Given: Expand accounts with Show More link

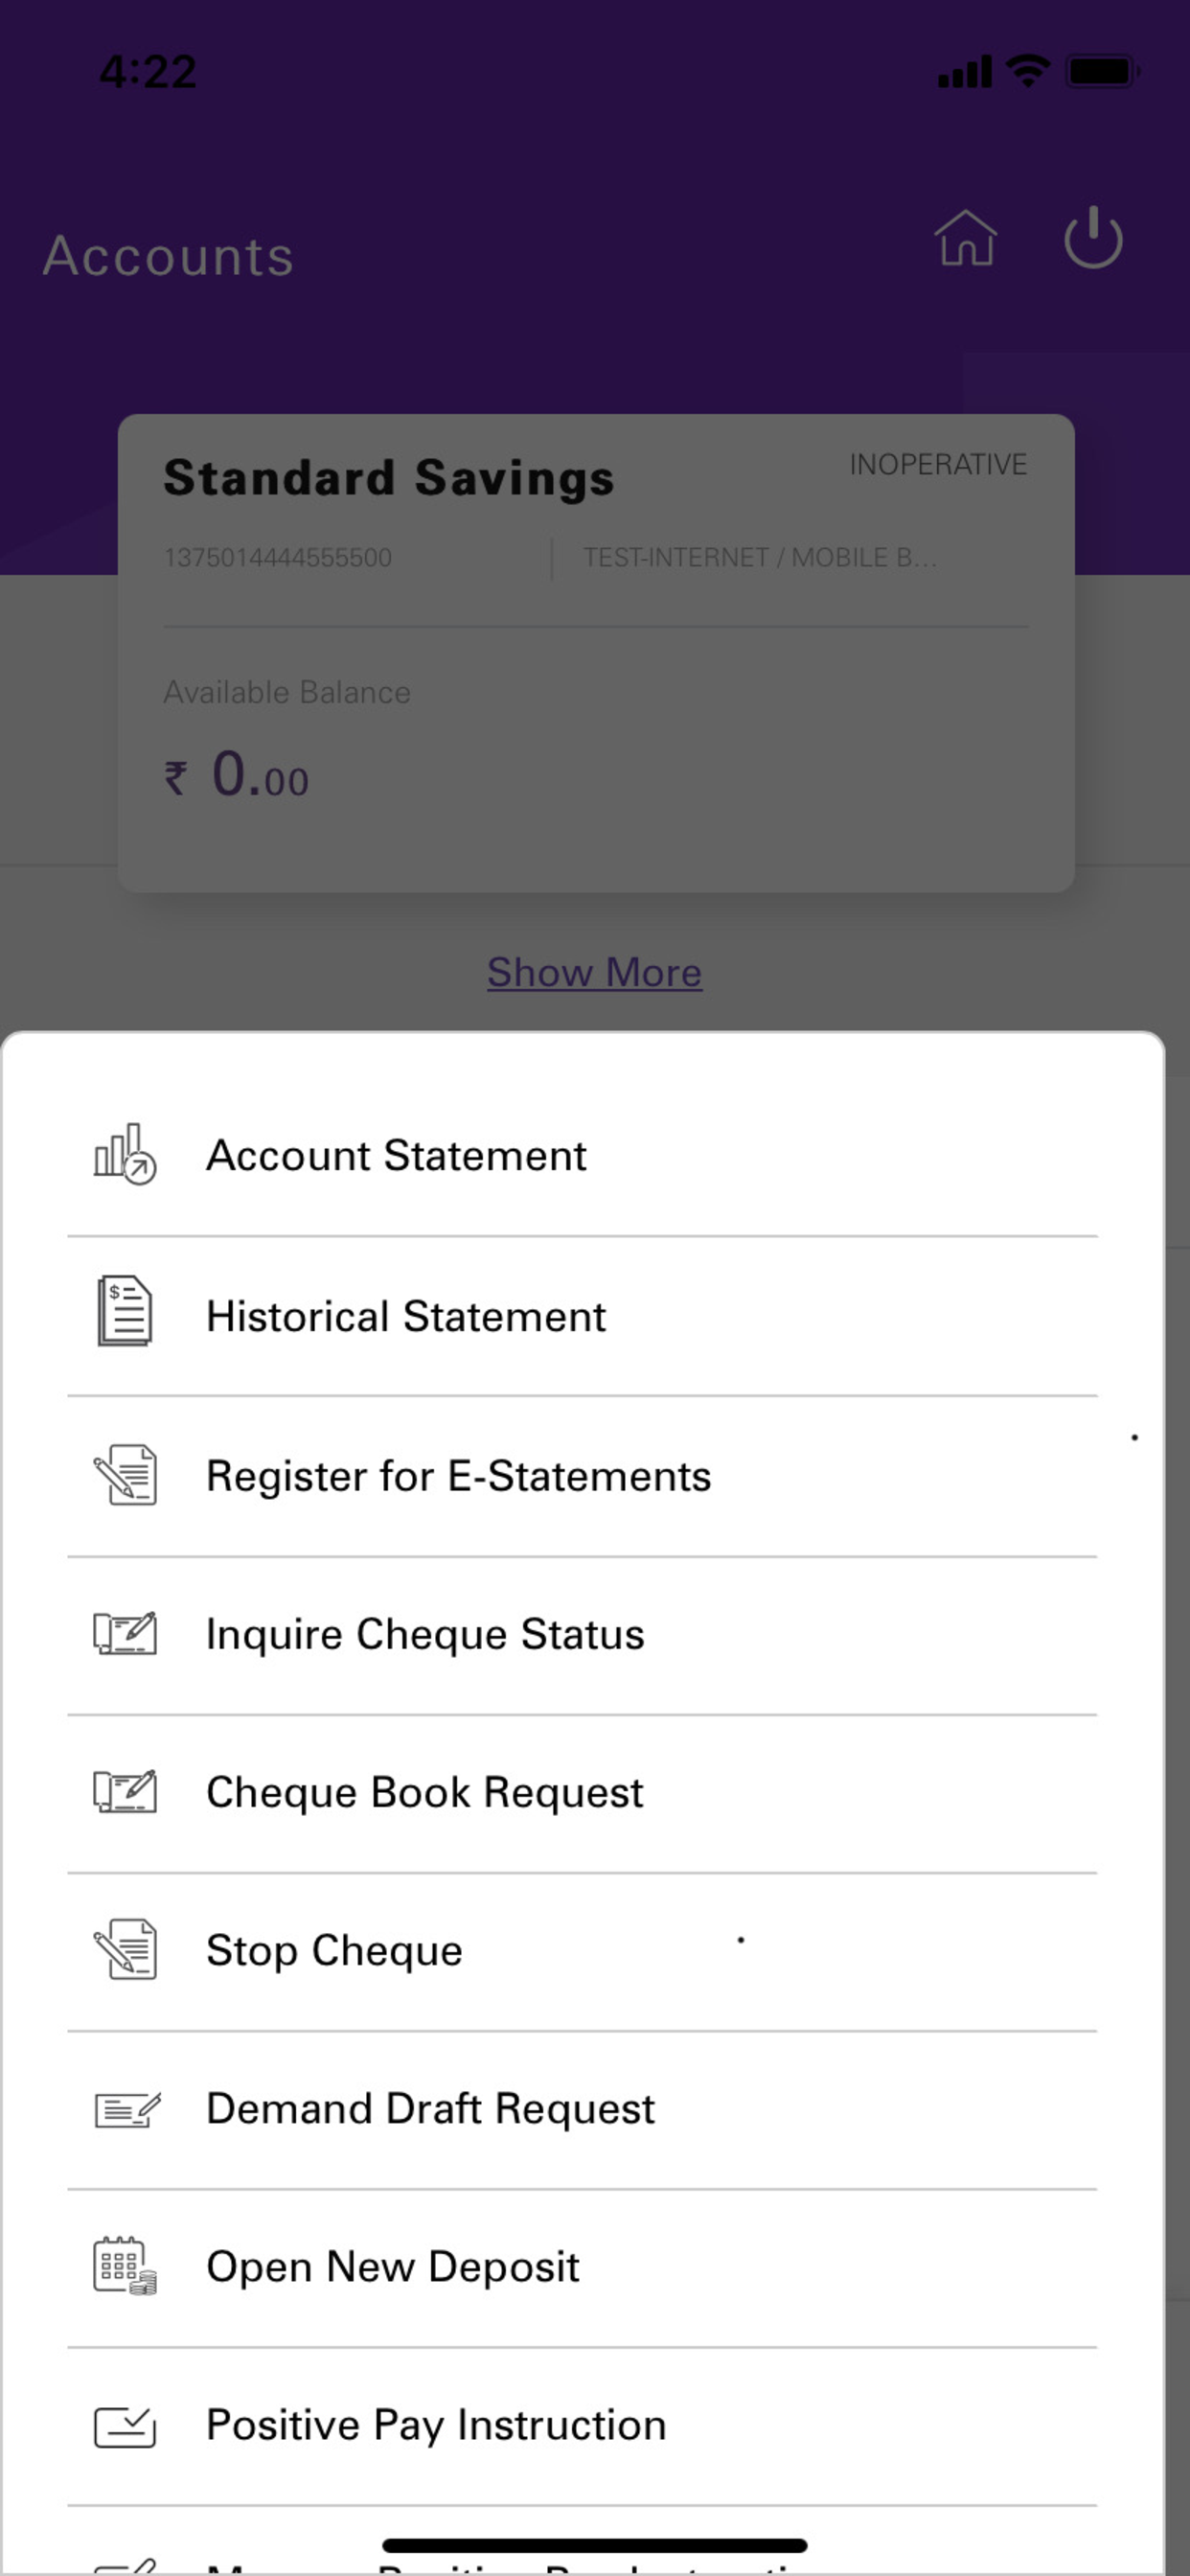Looking at the screenshot, I should click(595, 972).
